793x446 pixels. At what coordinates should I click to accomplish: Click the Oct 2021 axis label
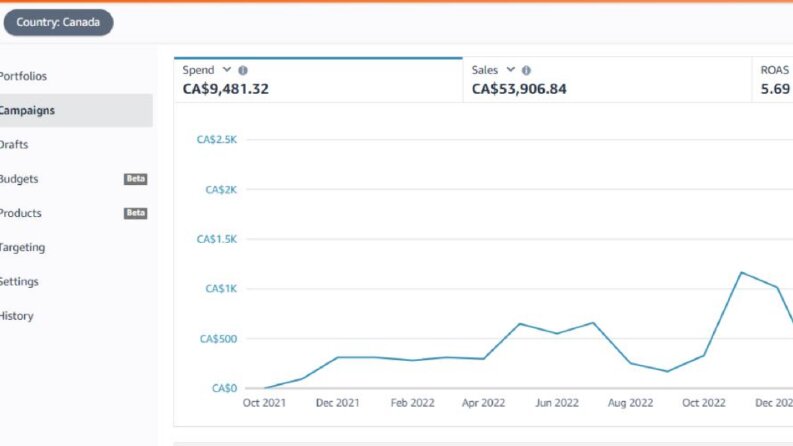264,403
